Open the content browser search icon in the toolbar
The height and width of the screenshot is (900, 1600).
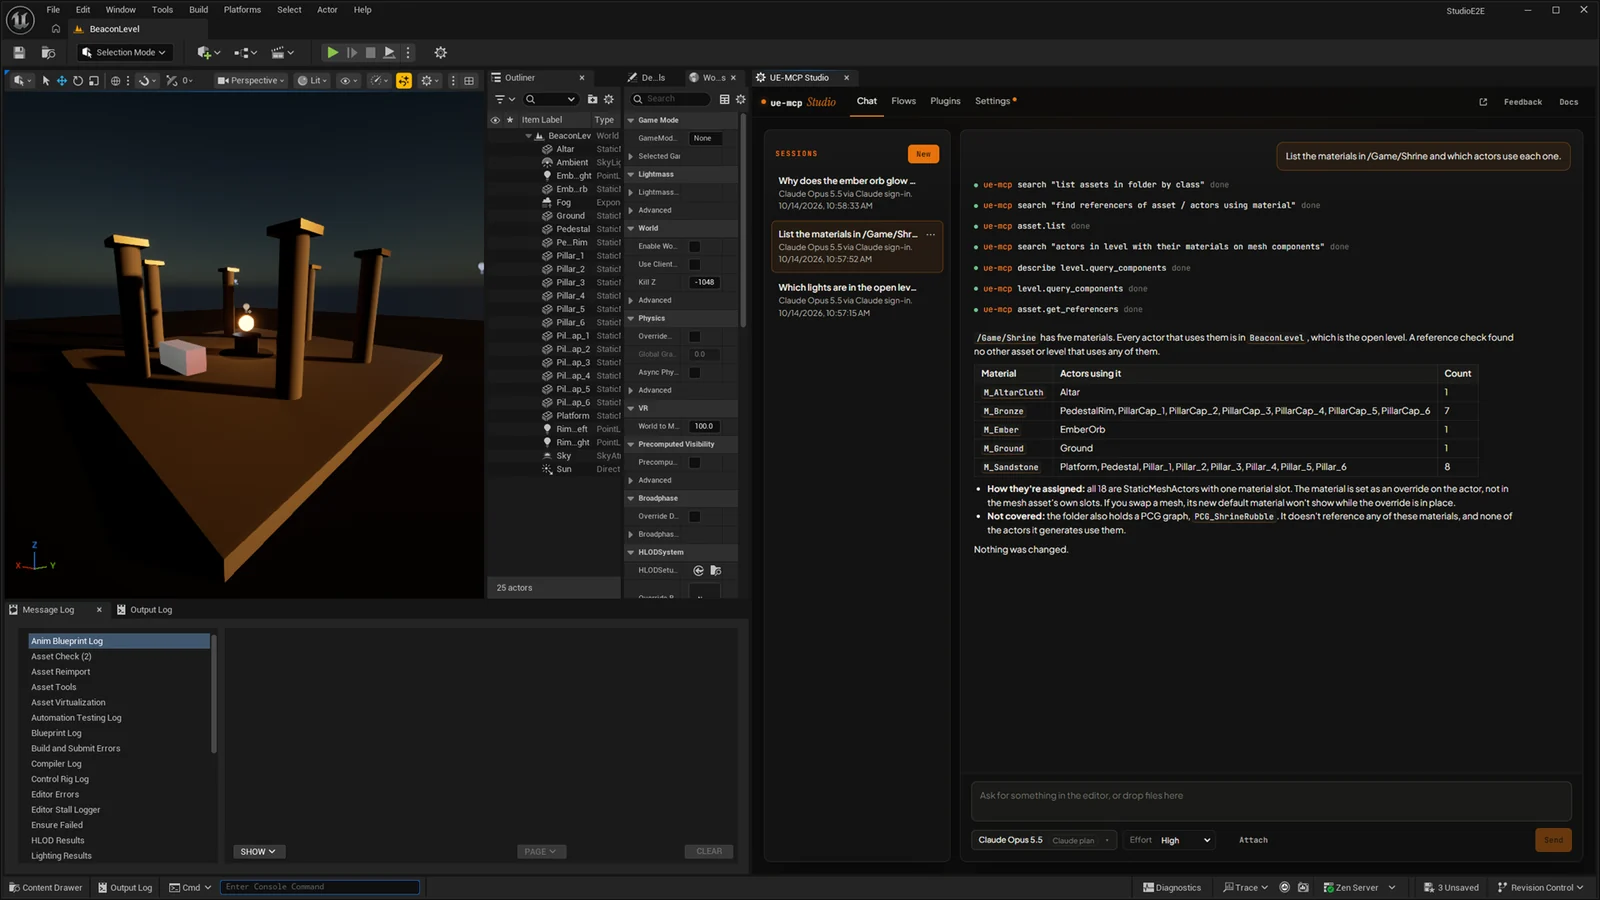(x=48, y=52)
